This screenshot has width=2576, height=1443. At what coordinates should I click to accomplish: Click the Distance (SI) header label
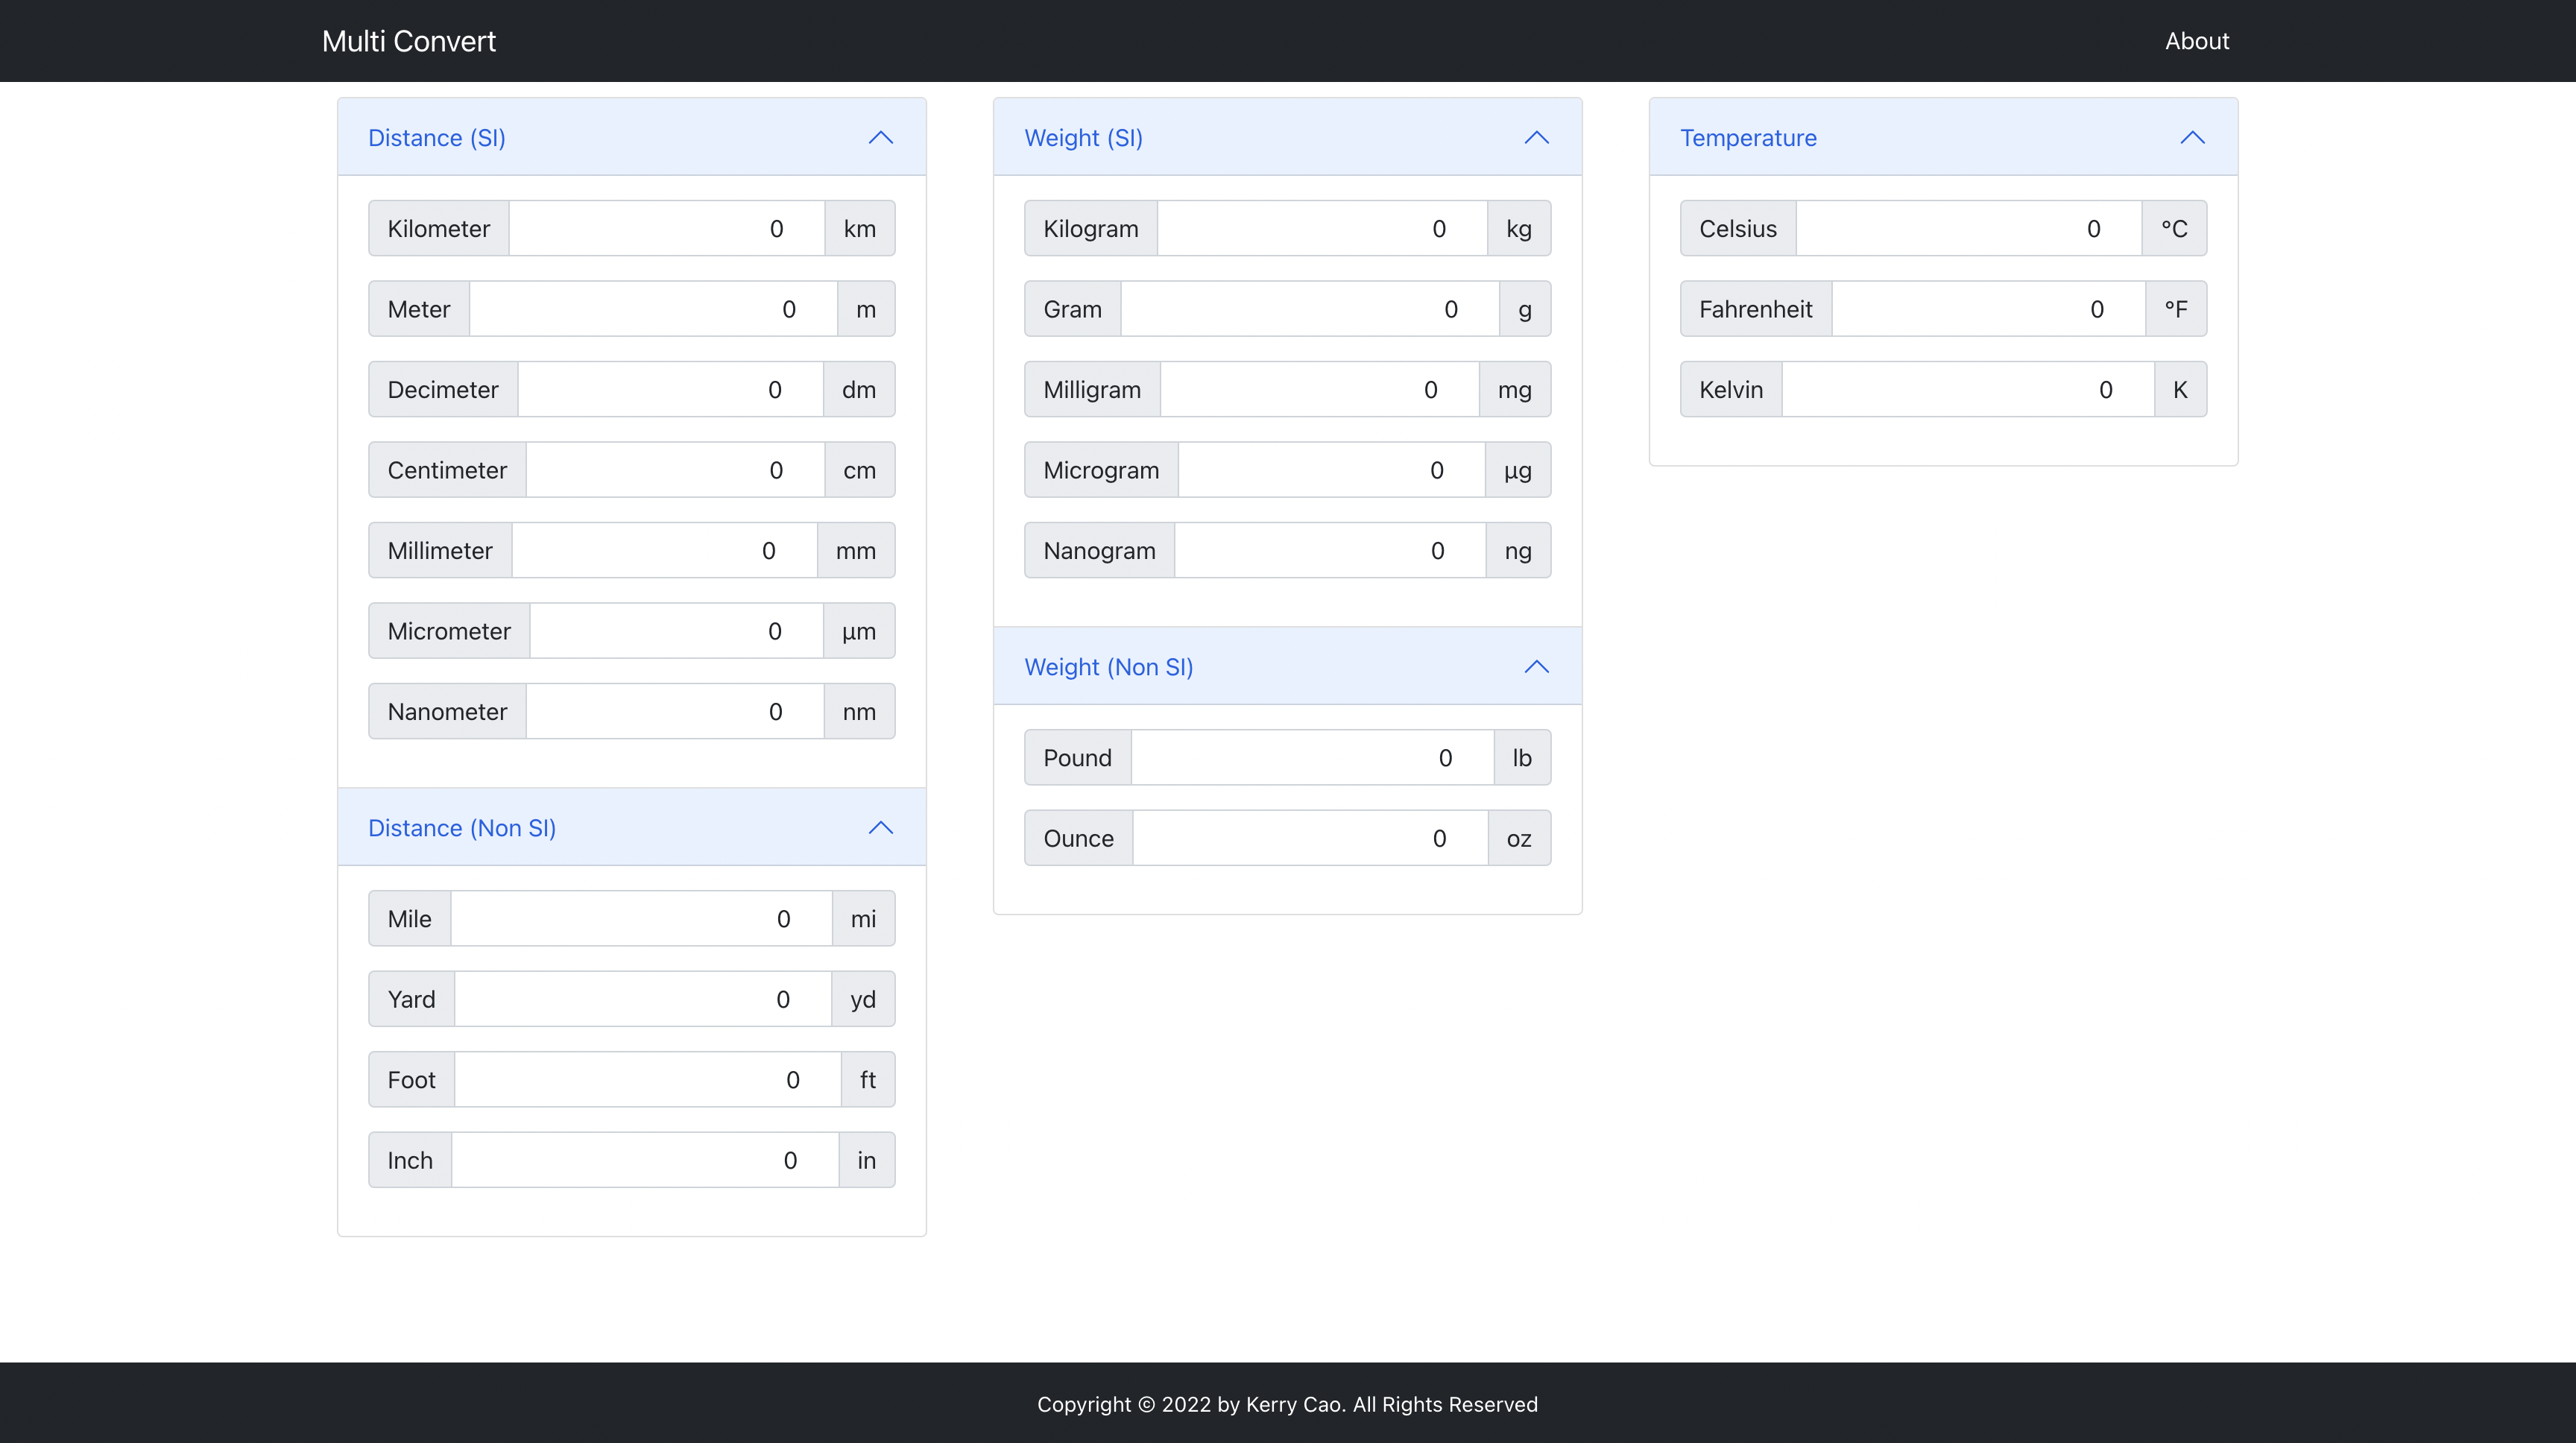436,137
